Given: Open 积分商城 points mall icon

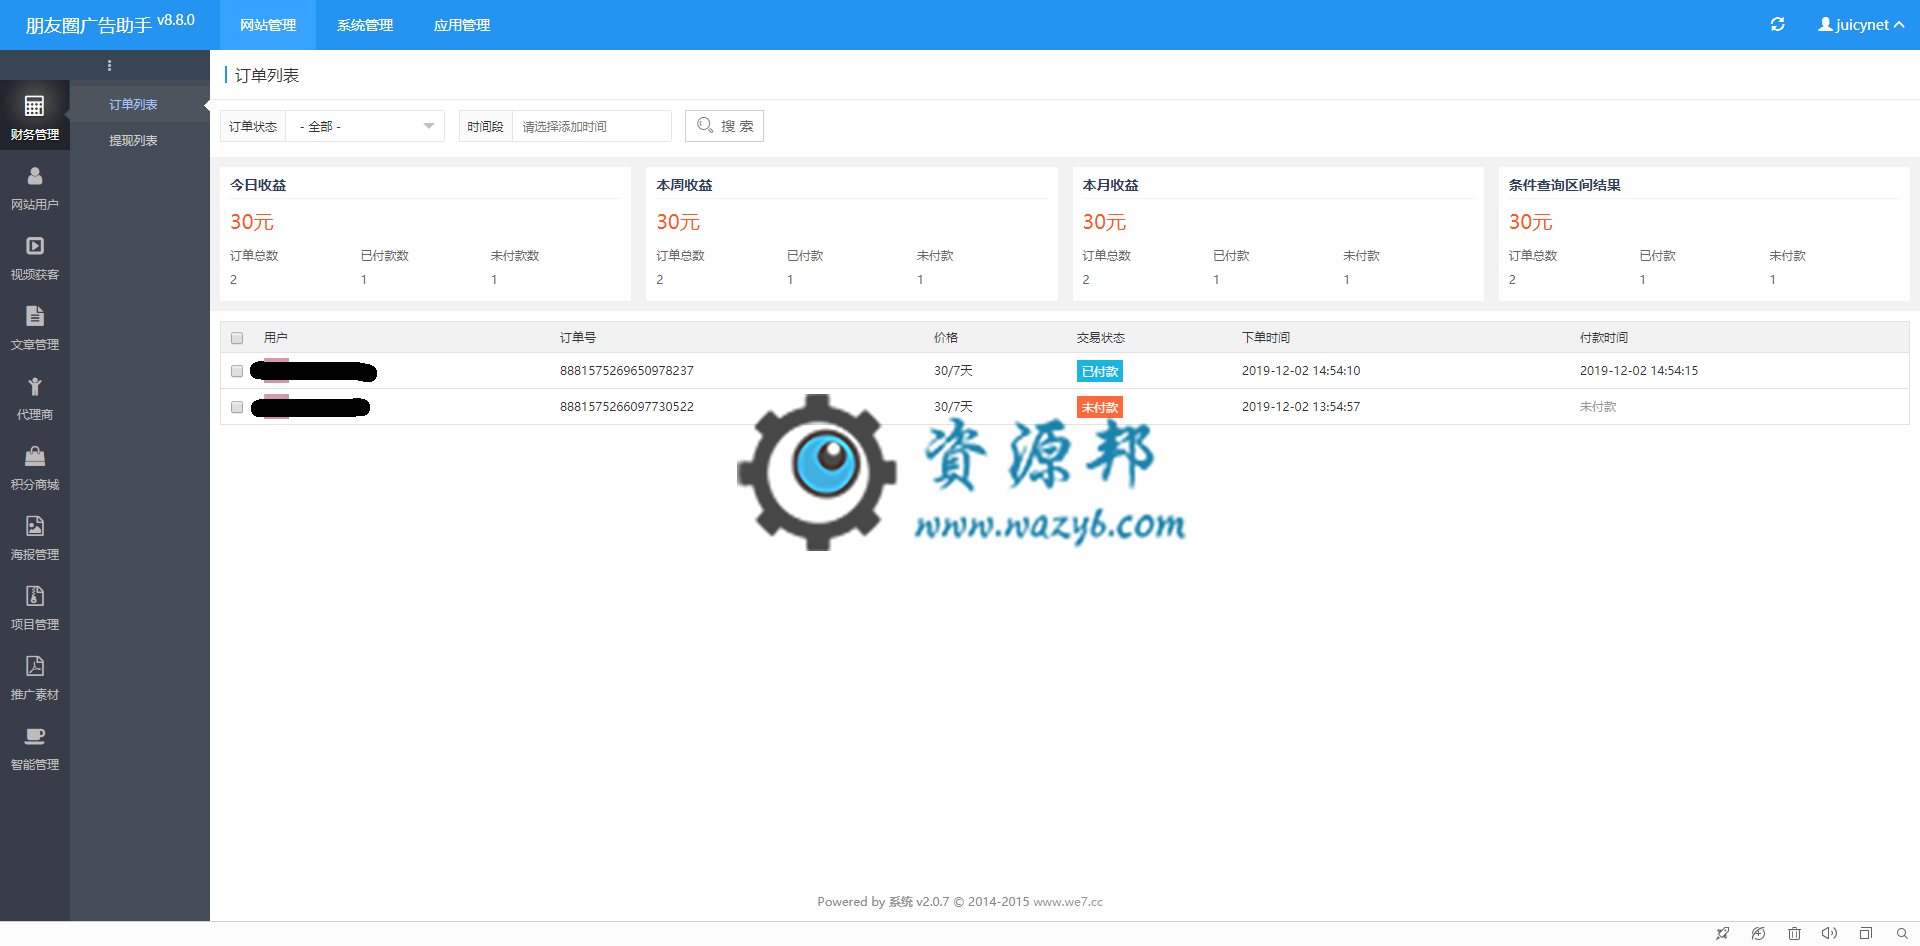Looking at the screenshot, I should [x=35, y=466].
